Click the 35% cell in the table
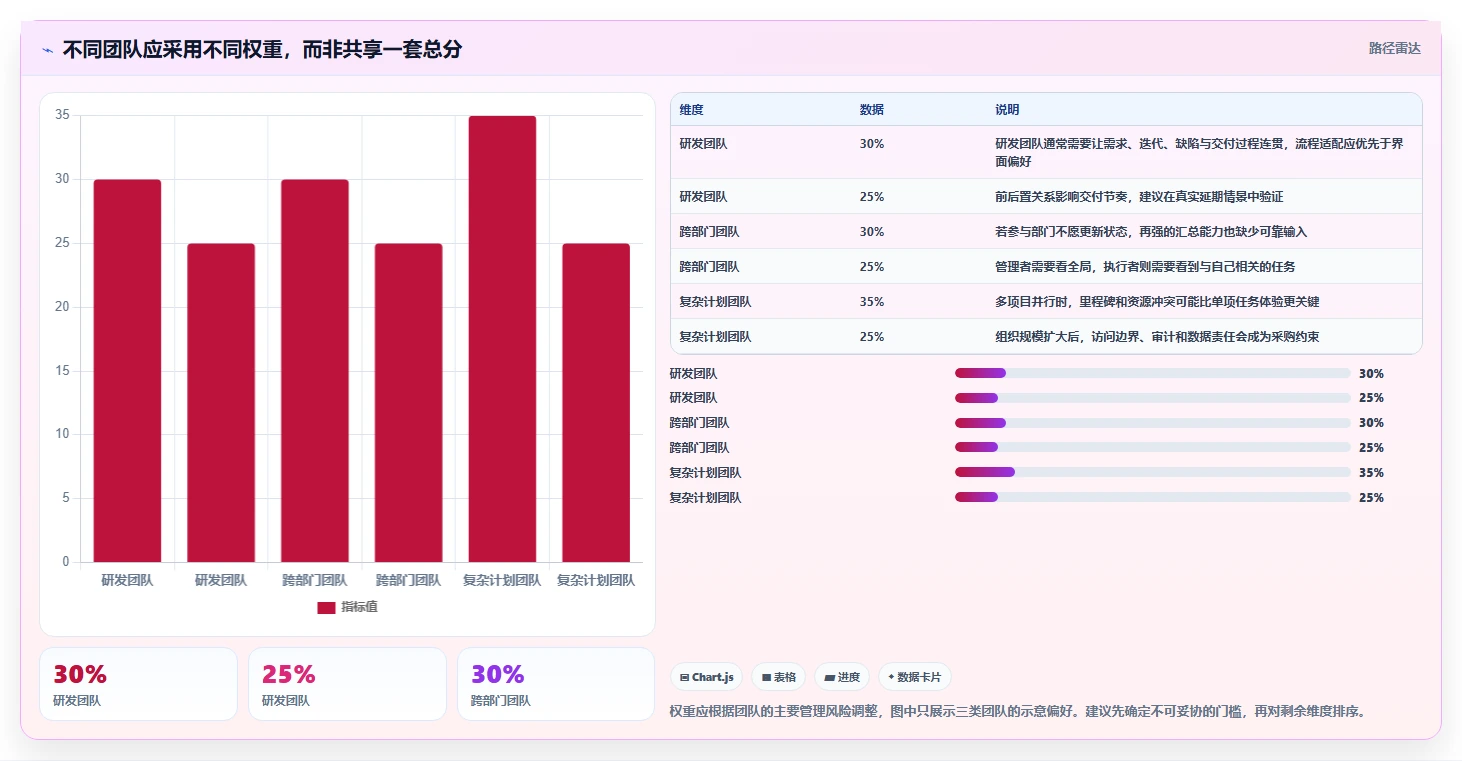The height and width of the screenshot is (761, 1462). click(872, 302)
